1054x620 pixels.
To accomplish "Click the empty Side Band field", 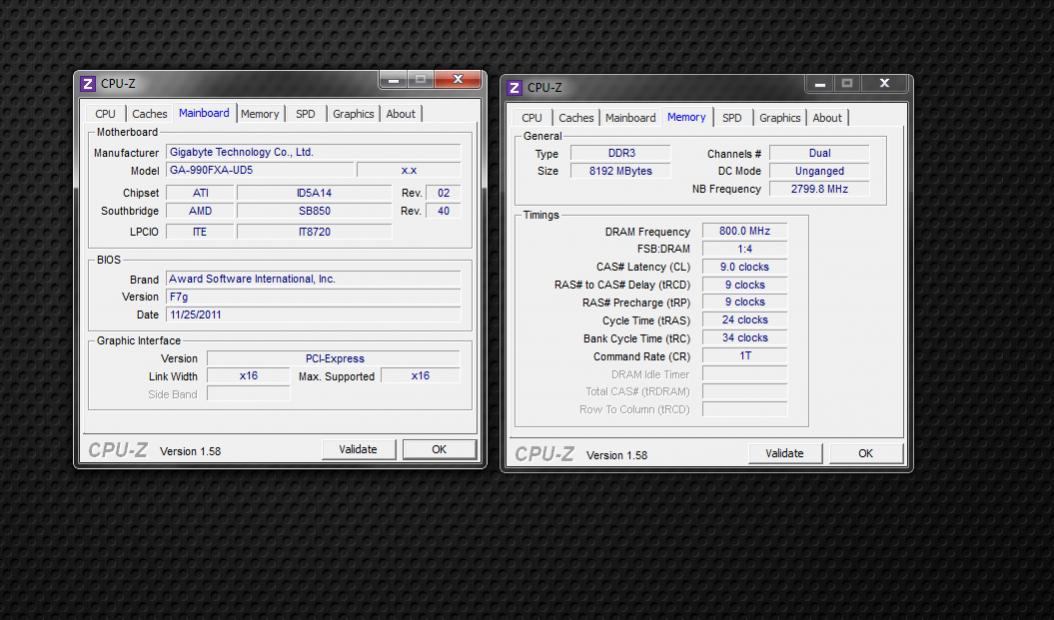I will click(x=249, y=394).
